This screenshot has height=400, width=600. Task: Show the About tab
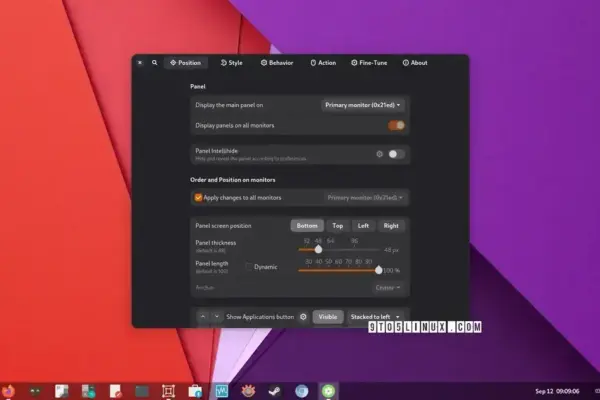click(415, 63)
